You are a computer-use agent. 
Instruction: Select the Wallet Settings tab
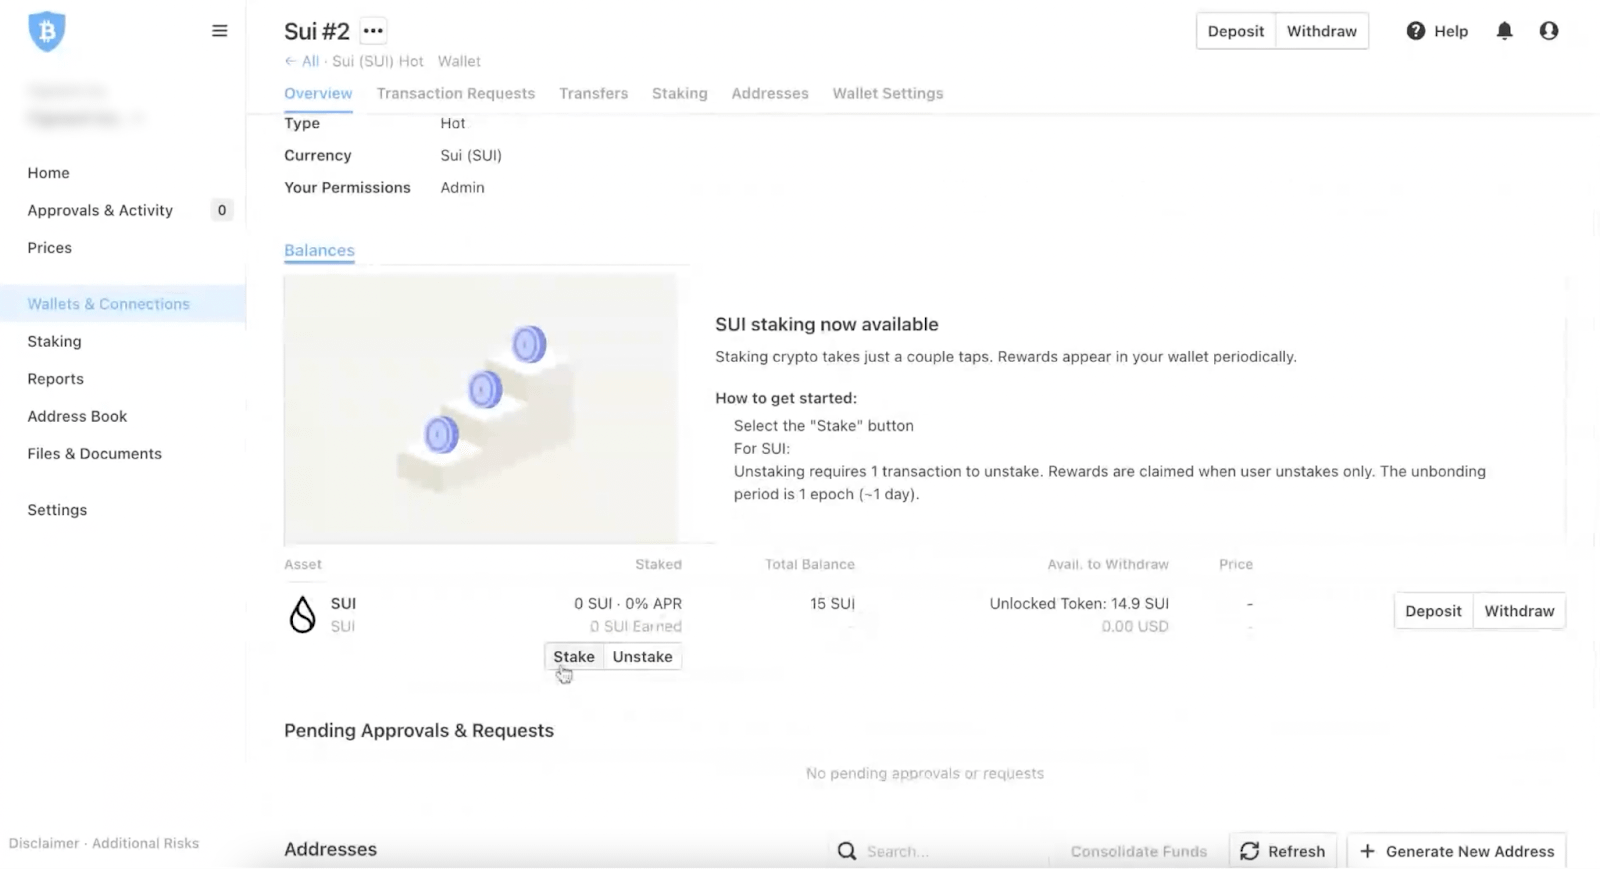coord(887,93)
